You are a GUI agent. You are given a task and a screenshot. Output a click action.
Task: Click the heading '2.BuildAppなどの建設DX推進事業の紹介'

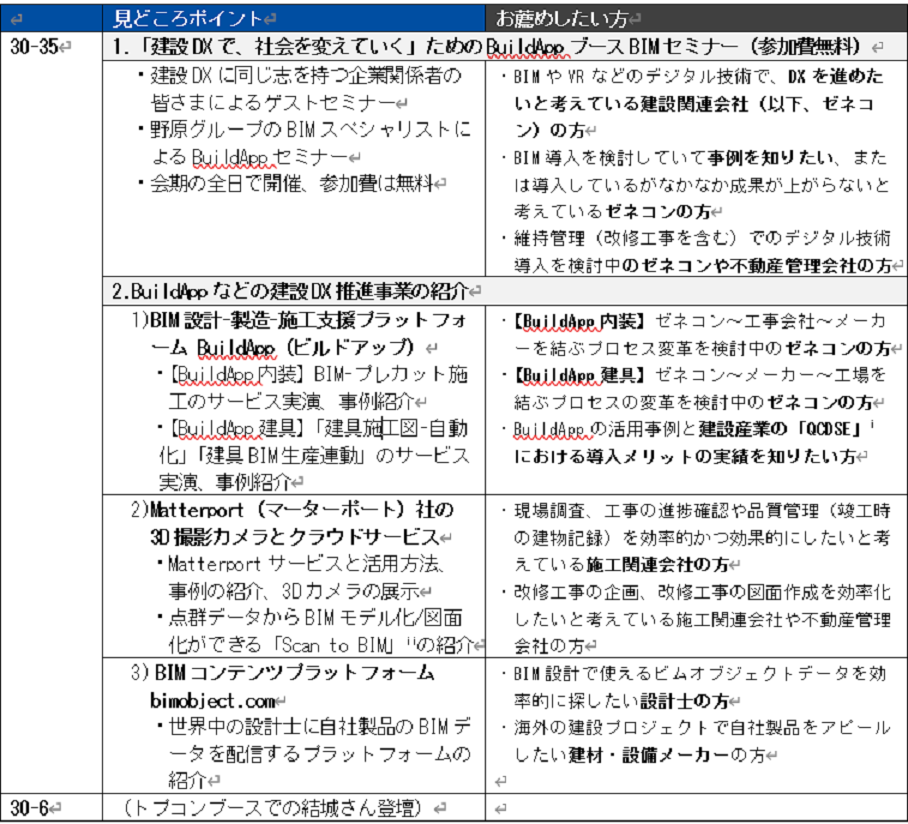(x=290, y=291)
